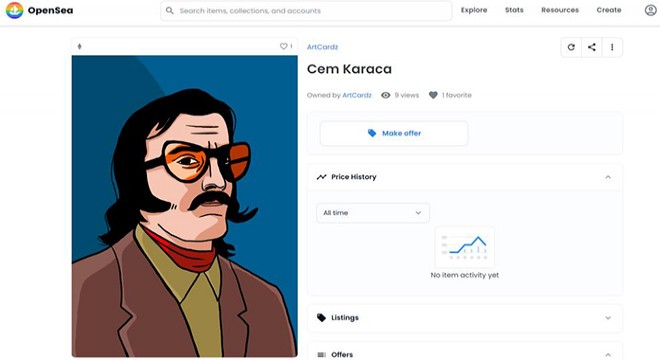Click the search magnifier icon
This screenshot has width=660, height=360.
tap(170, 11)
